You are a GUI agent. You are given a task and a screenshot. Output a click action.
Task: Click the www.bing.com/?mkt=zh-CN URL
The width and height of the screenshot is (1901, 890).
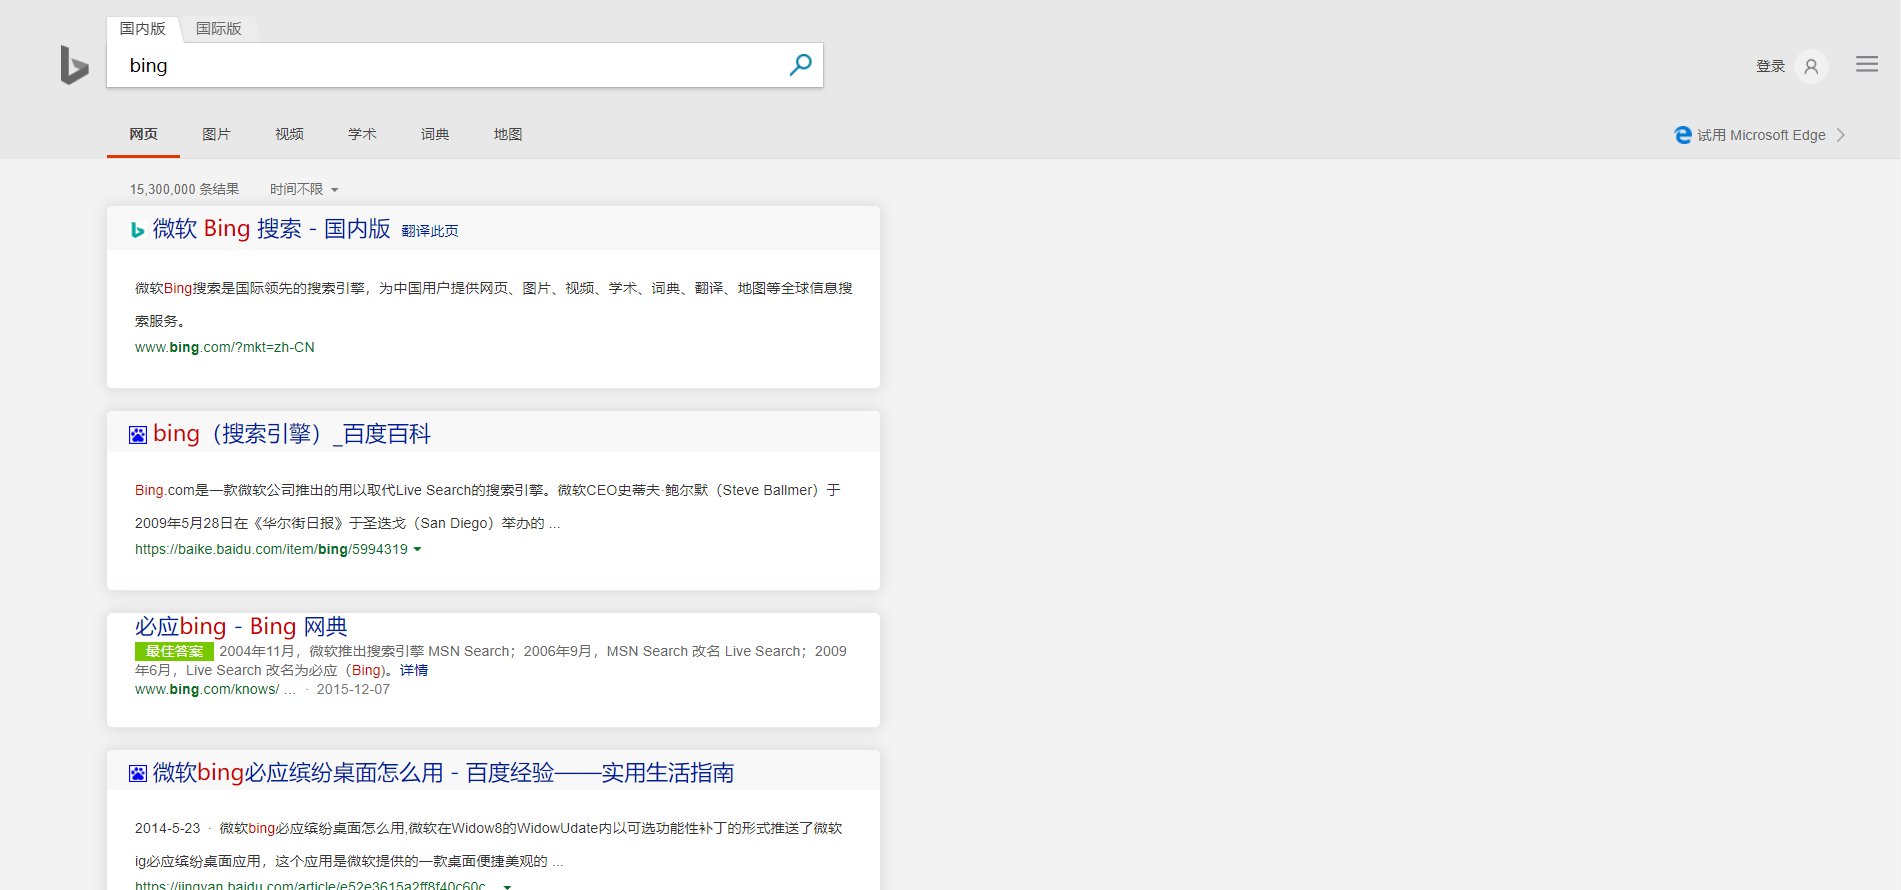(225, 347)
